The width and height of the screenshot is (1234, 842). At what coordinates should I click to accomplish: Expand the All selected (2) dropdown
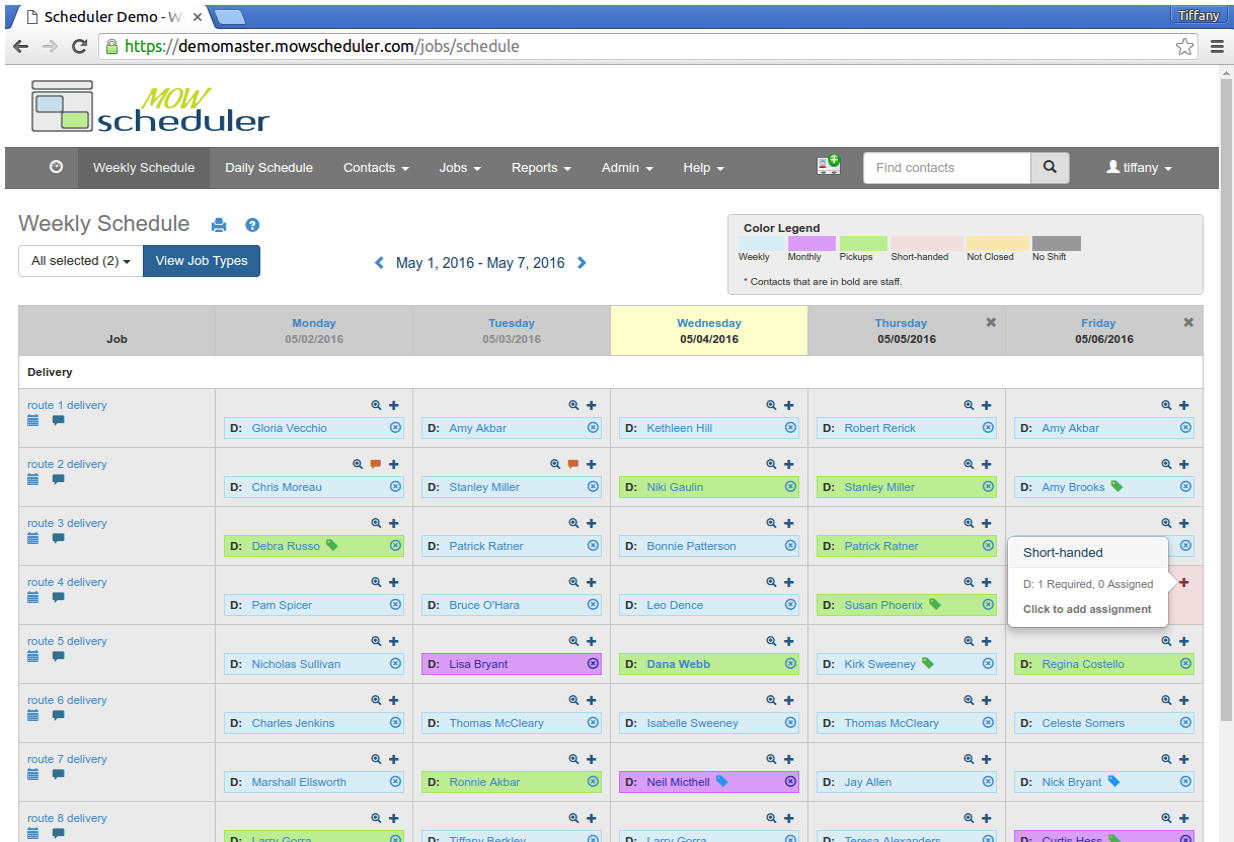(80, 261)
